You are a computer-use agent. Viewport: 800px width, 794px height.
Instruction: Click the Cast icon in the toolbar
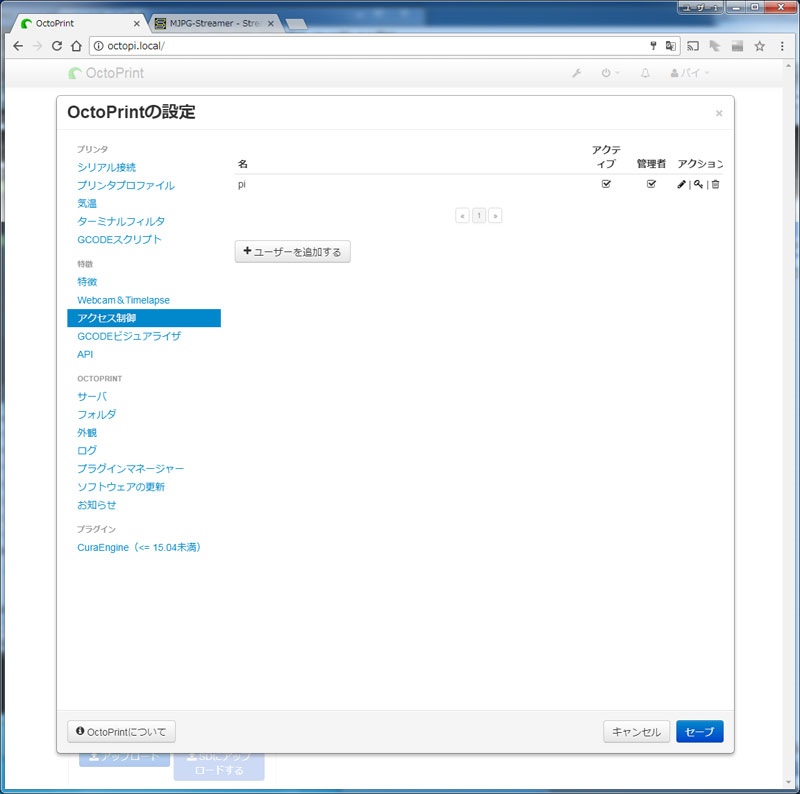coord(693,46)
